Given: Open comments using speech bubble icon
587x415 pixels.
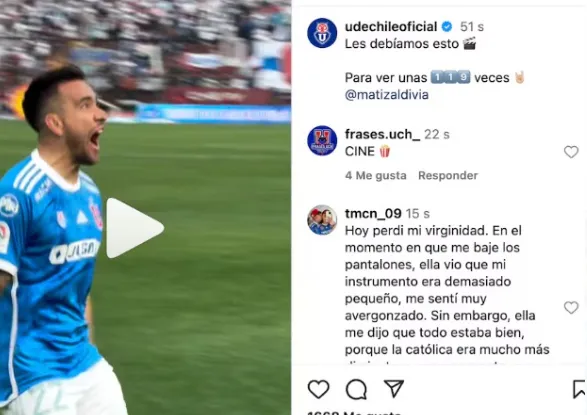Looking at the screenshot, I should click(356, 389).
